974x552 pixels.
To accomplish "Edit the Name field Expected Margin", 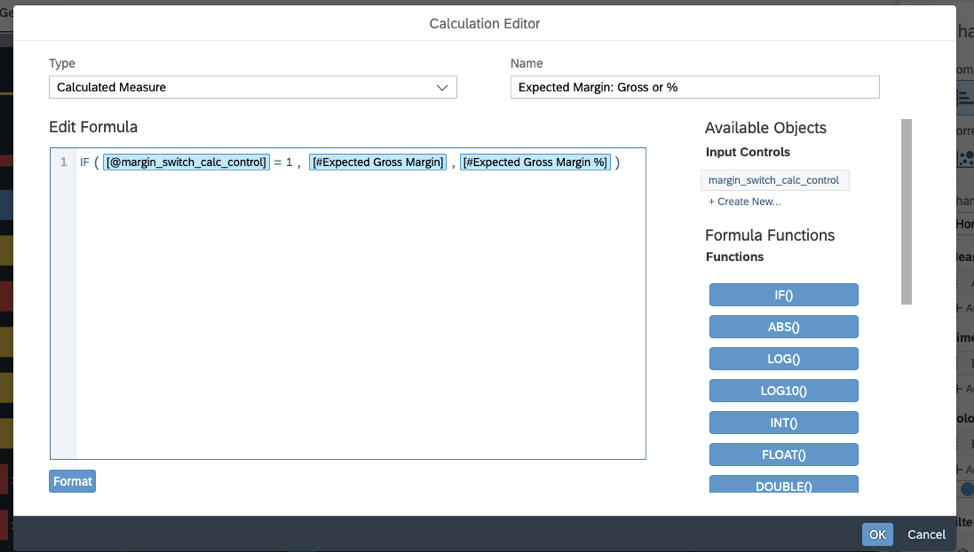I will pos(694,87).
